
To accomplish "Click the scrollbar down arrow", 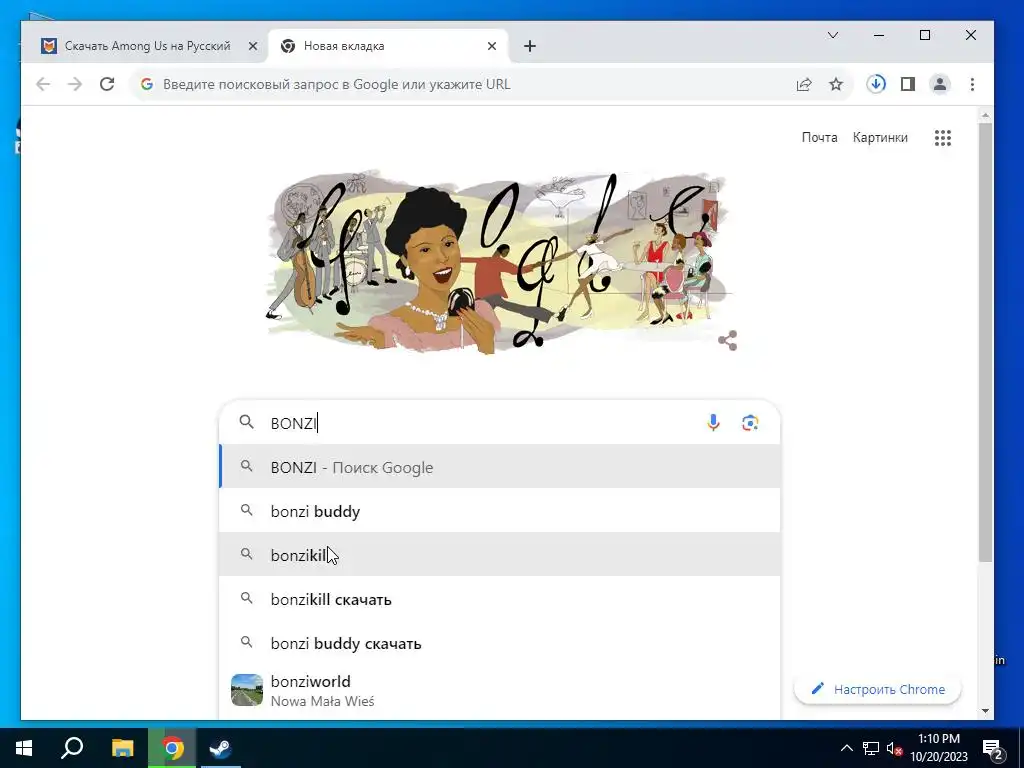I will click(985, 711).
